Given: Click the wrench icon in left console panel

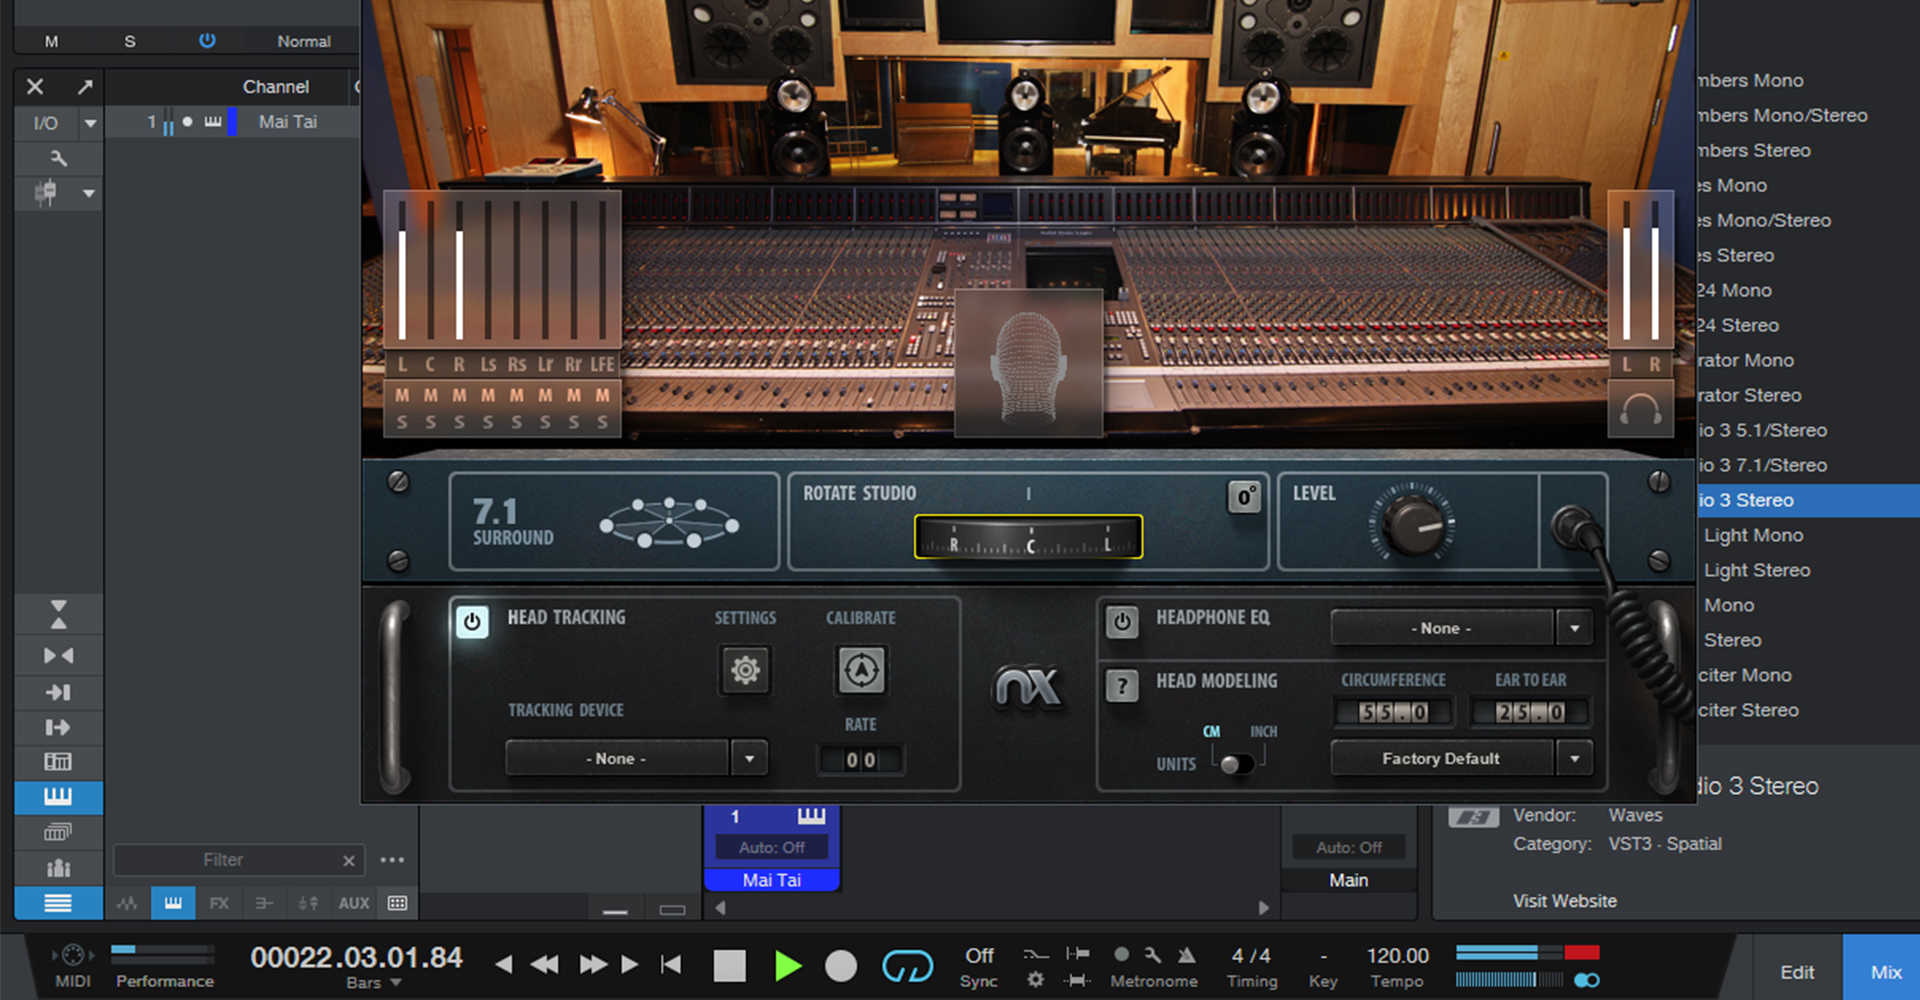Looking at the screenshot, I should tap(59, 158).
